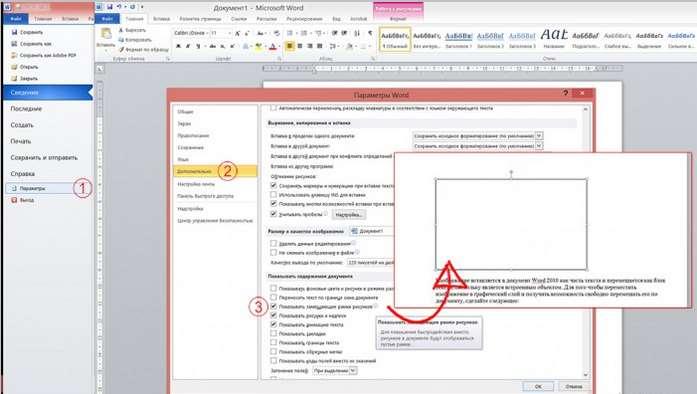
Task: Toggle the show picture placeholders checkbox
Action: click(x=273, y=306)
